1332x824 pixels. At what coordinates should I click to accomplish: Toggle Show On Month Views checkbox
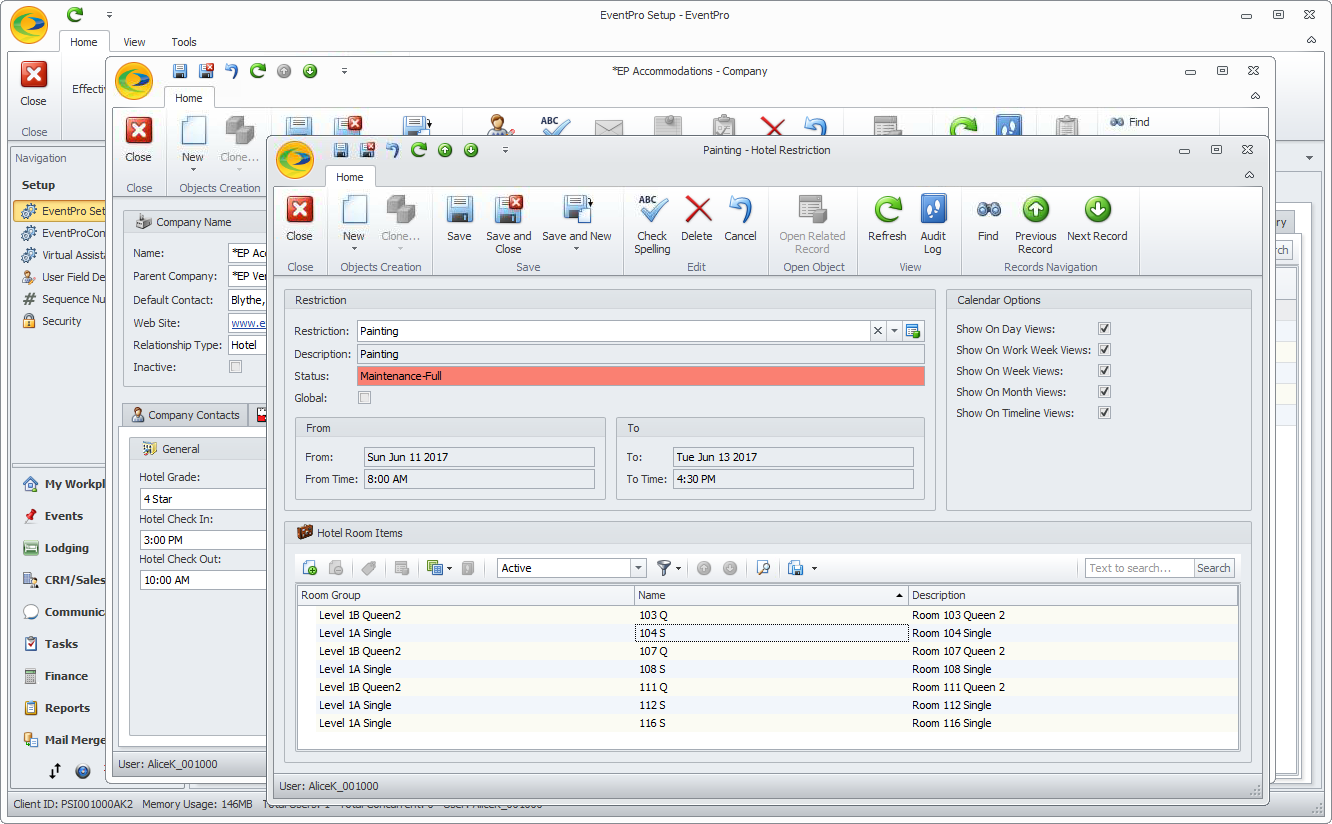pos(1105,392)
